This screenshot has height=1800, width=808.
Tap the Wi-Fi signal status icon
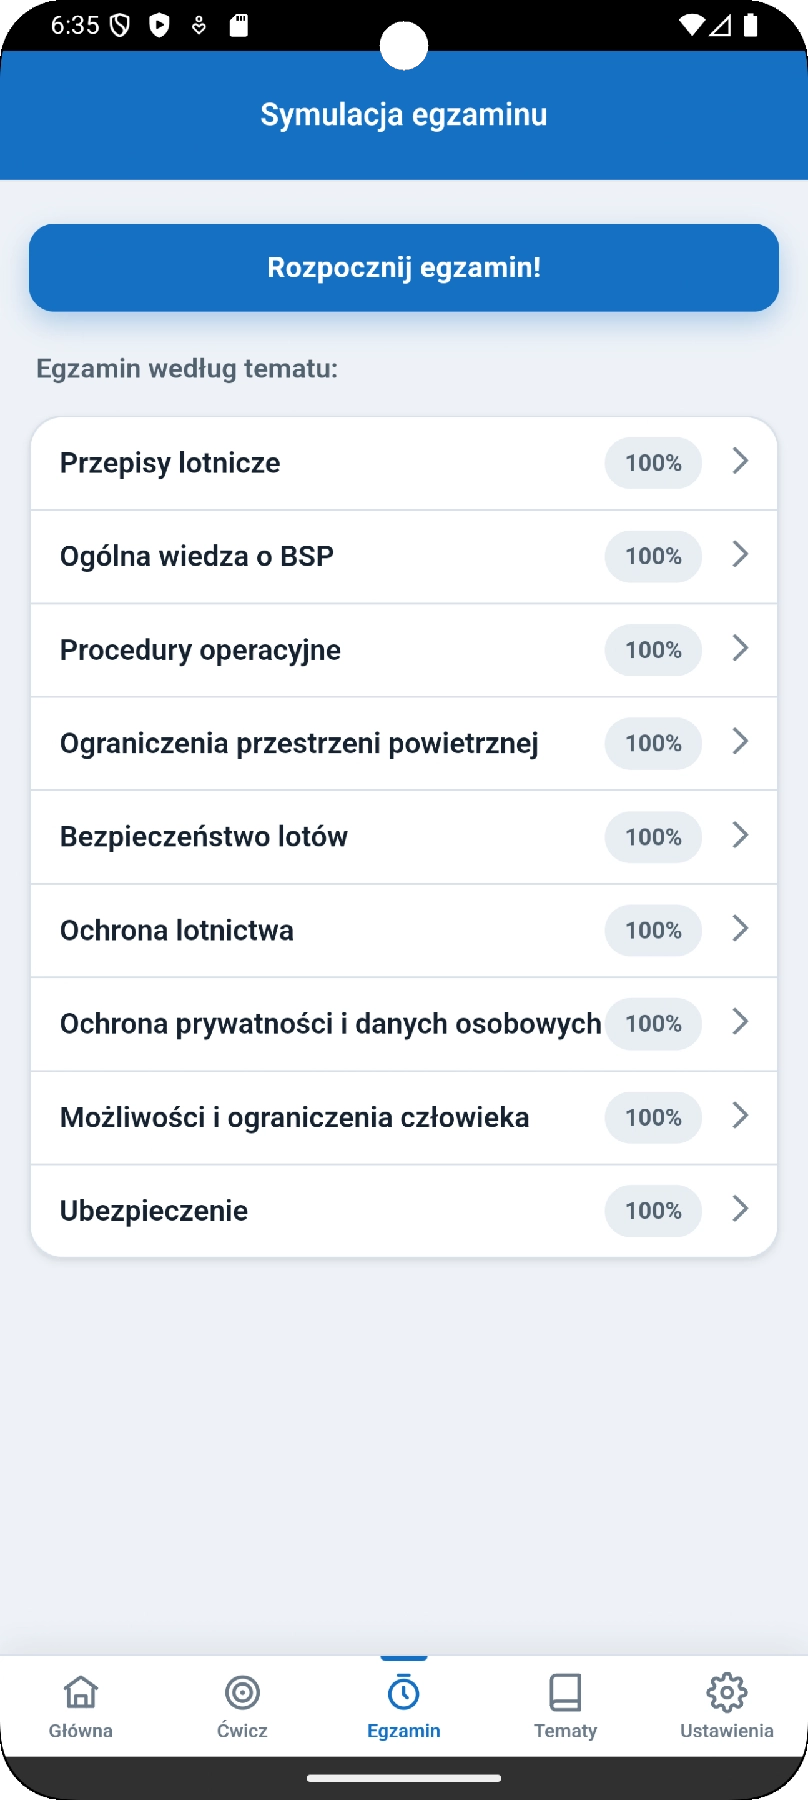coord(691,25)
